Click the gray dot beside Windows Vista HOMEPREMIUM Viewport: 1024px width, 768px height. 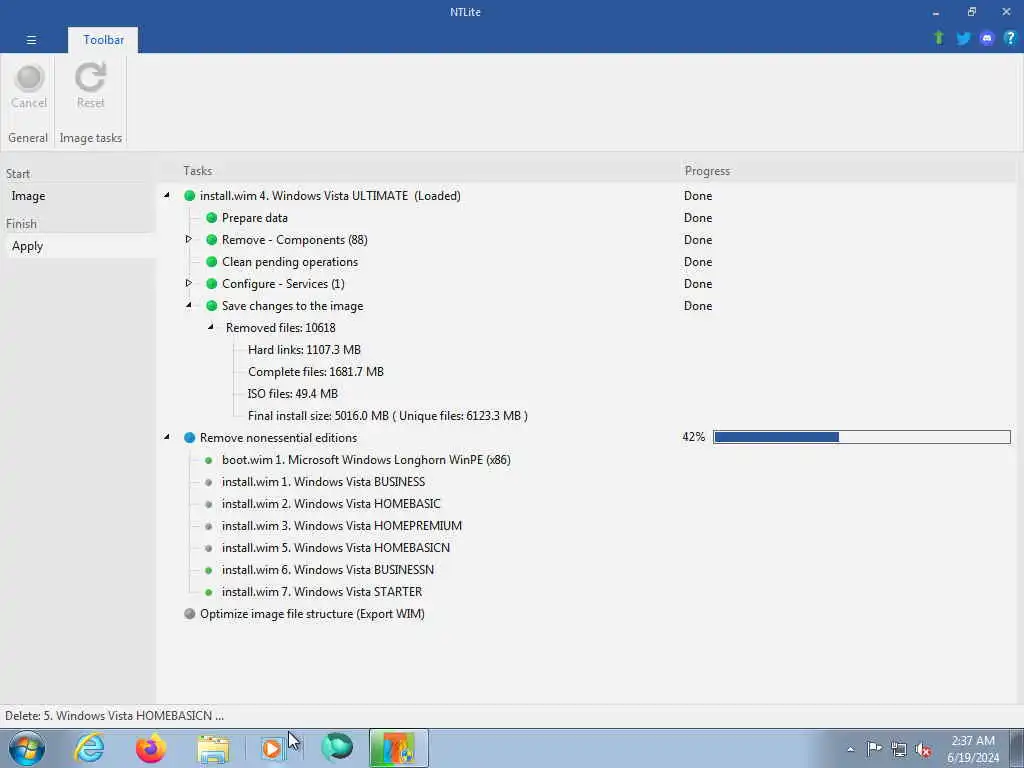(x=208, y=526)
